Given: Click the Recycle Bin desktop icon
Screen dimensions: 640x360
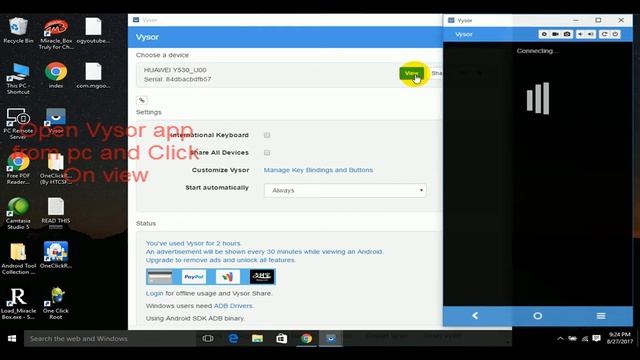Looking at the screenshot, I should pyautogui.click(x=18, y=31).
